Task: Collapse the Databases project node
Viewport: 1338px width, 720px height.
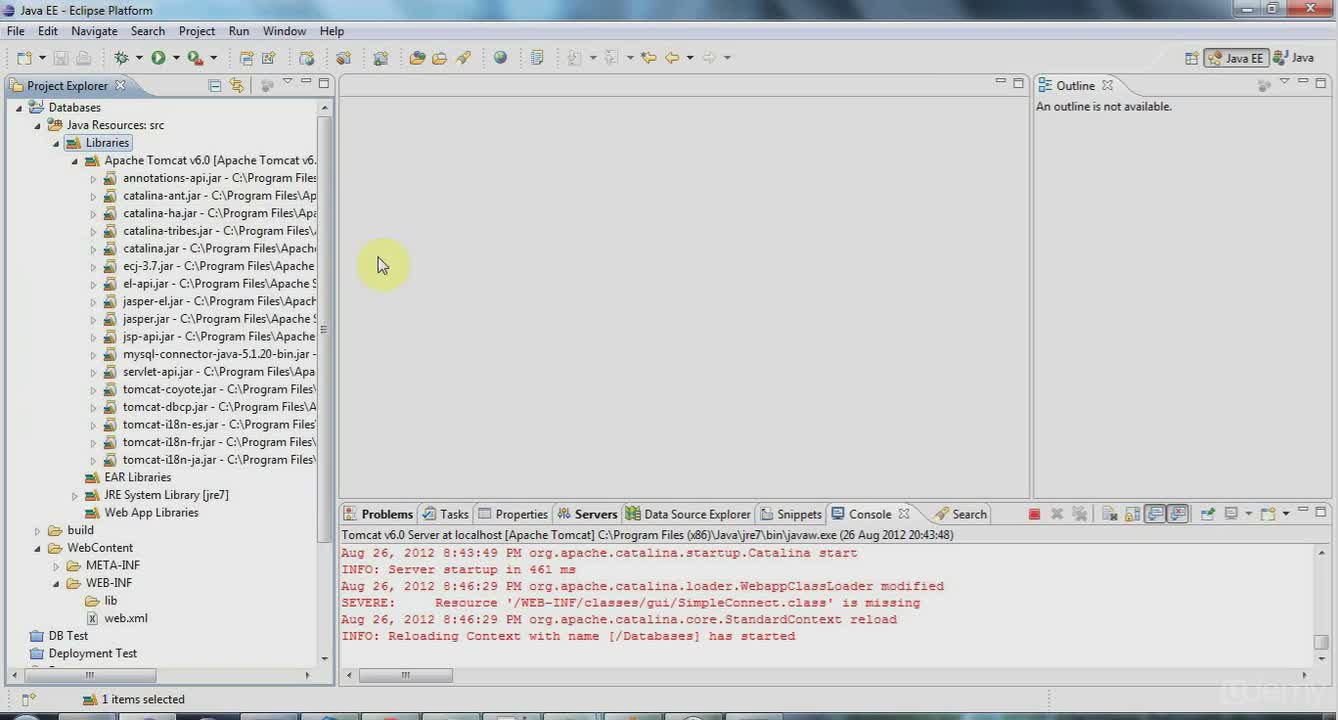Action: (x=19, y=108)
